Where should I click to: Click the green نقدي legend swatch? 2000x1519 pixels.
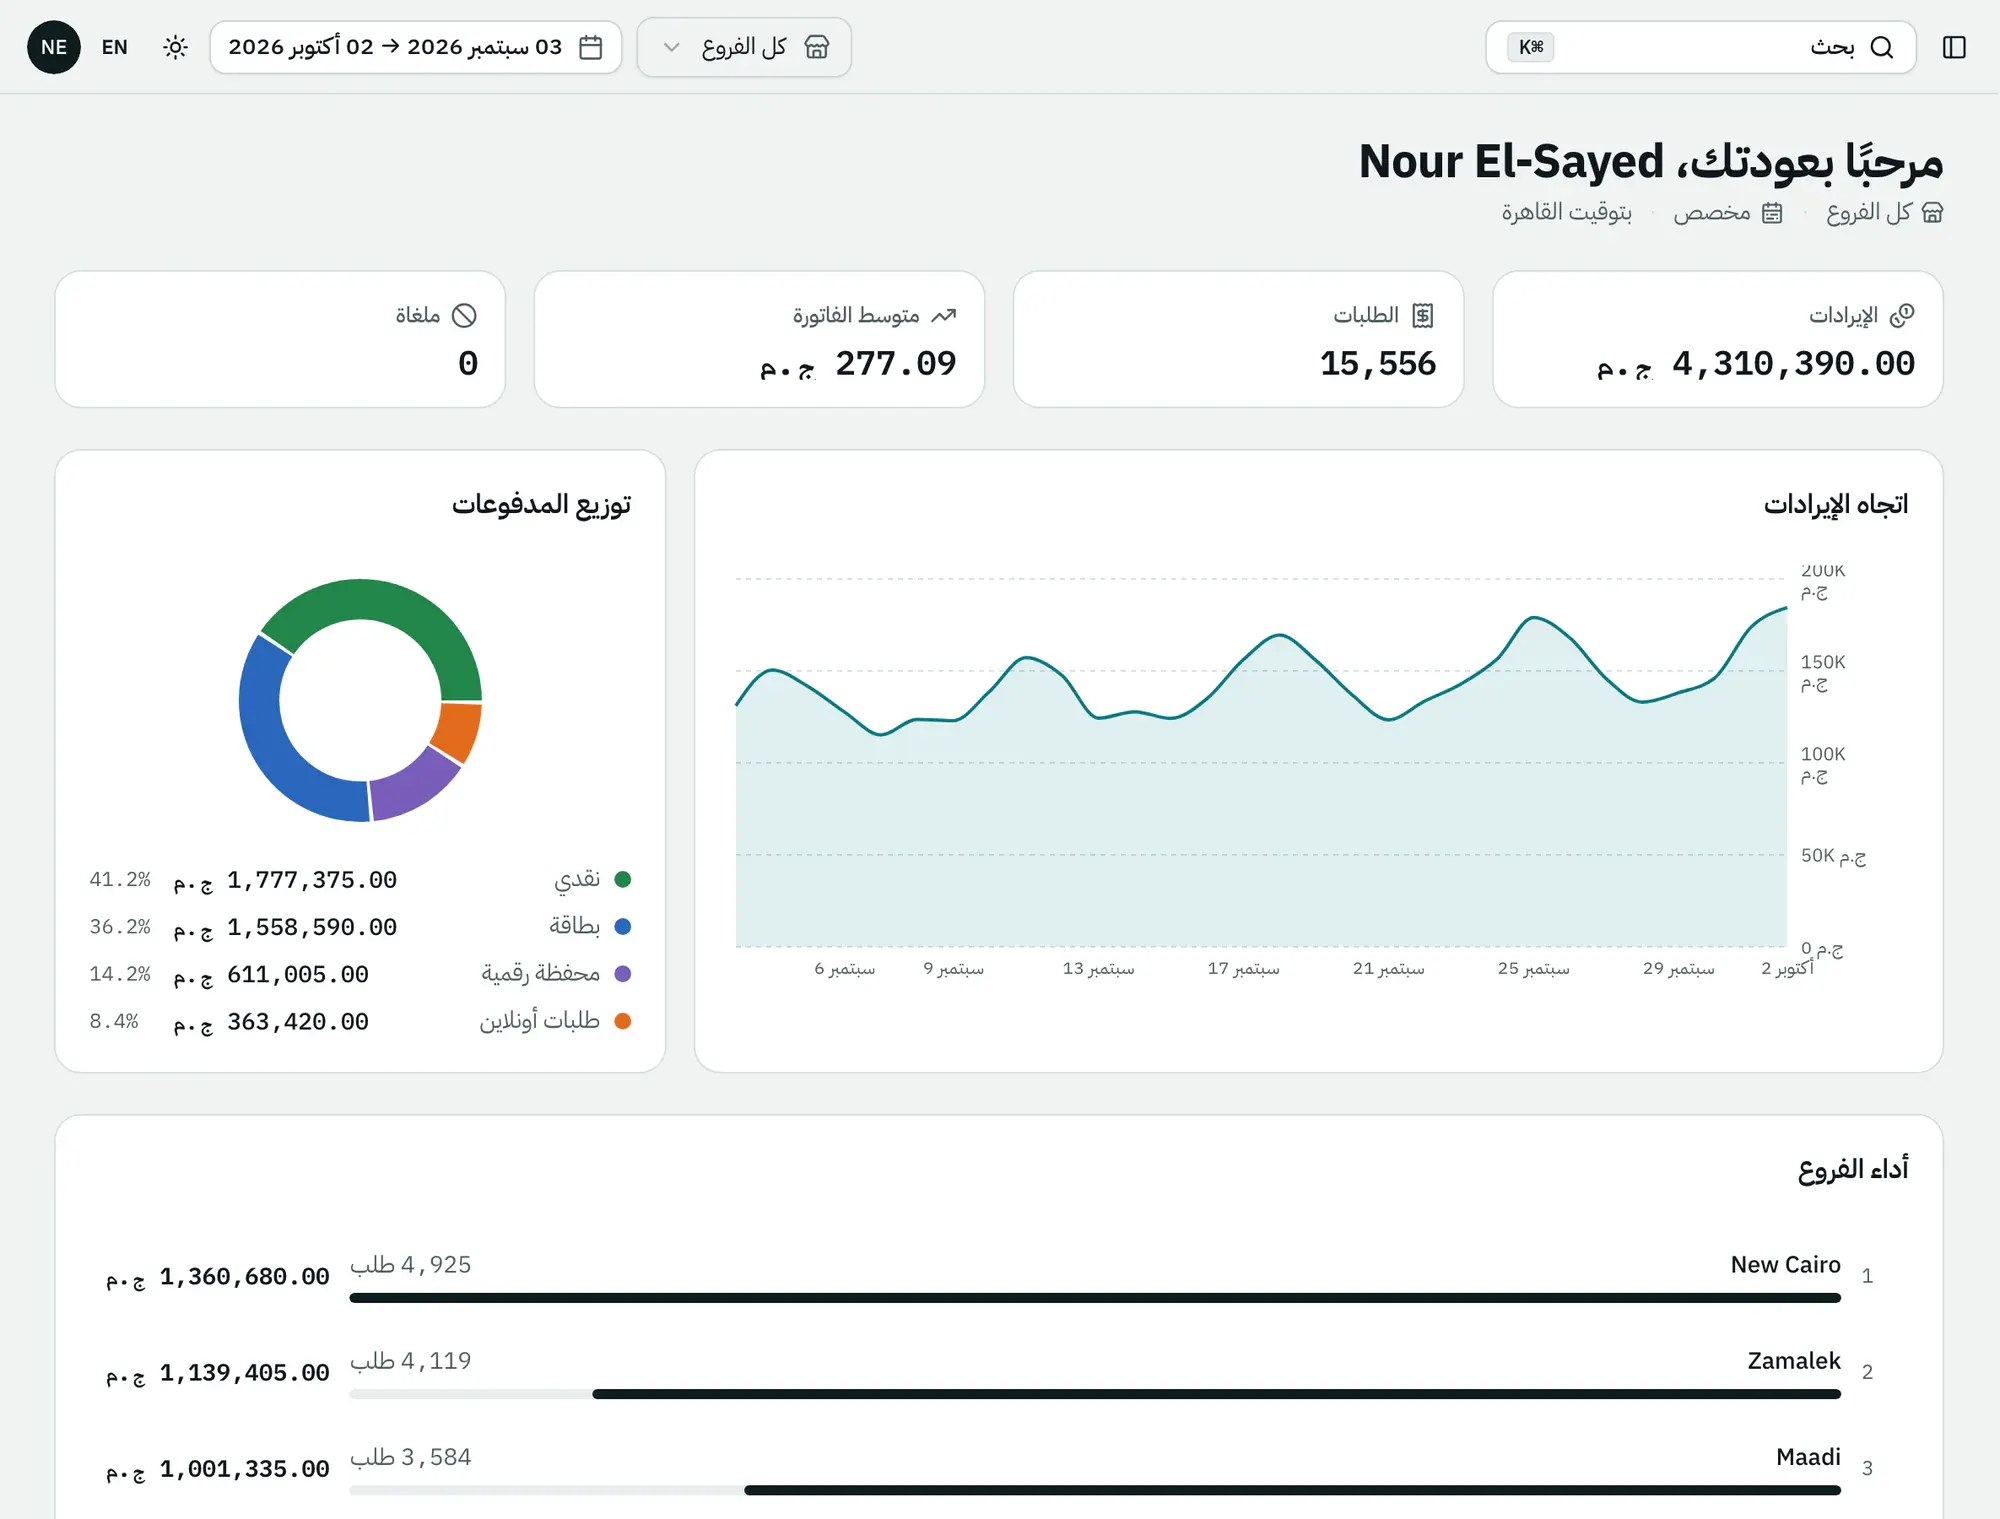(622, 879)
